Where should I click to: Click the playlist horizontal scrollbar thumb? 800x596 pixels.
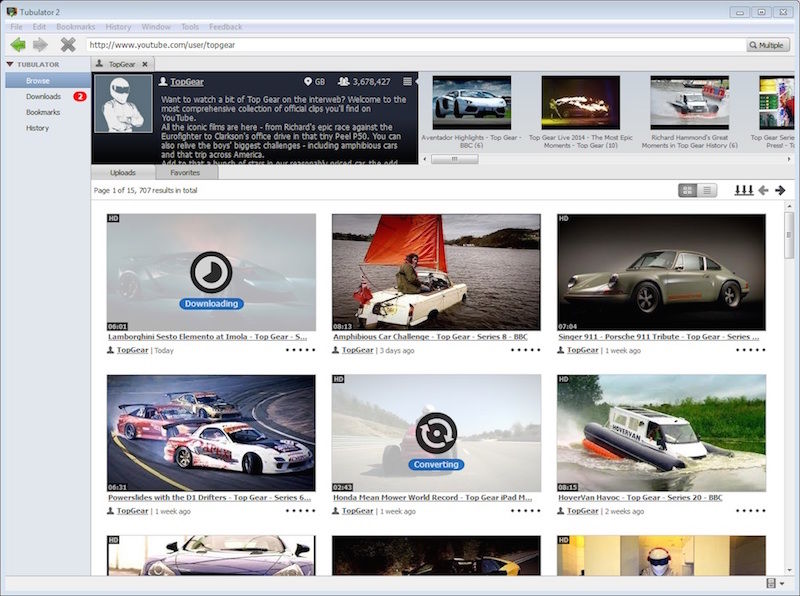click(x=455, y=159)
